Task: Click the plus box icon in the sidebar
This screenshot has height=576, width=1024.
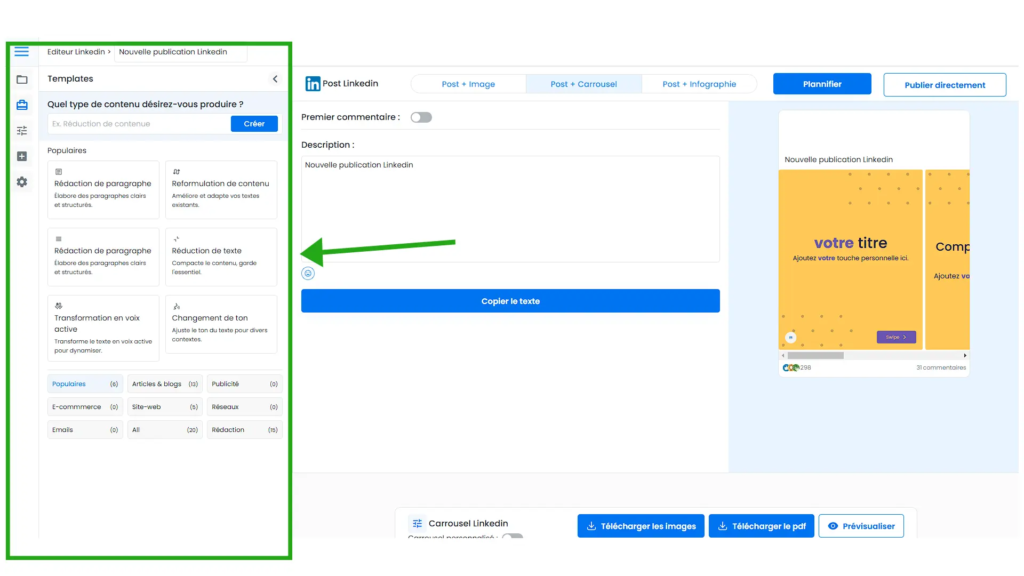Action: [22, 157]
